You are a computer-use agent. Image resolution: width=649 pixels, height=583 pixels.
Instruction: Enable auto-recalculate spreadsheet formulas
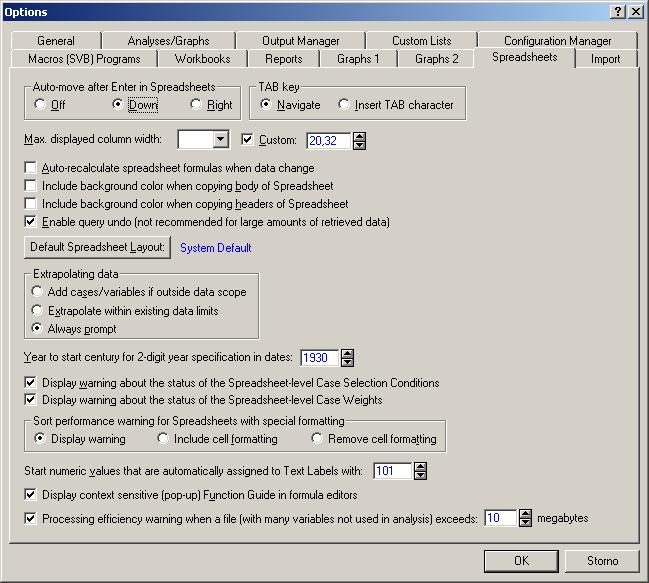(30, 168)
